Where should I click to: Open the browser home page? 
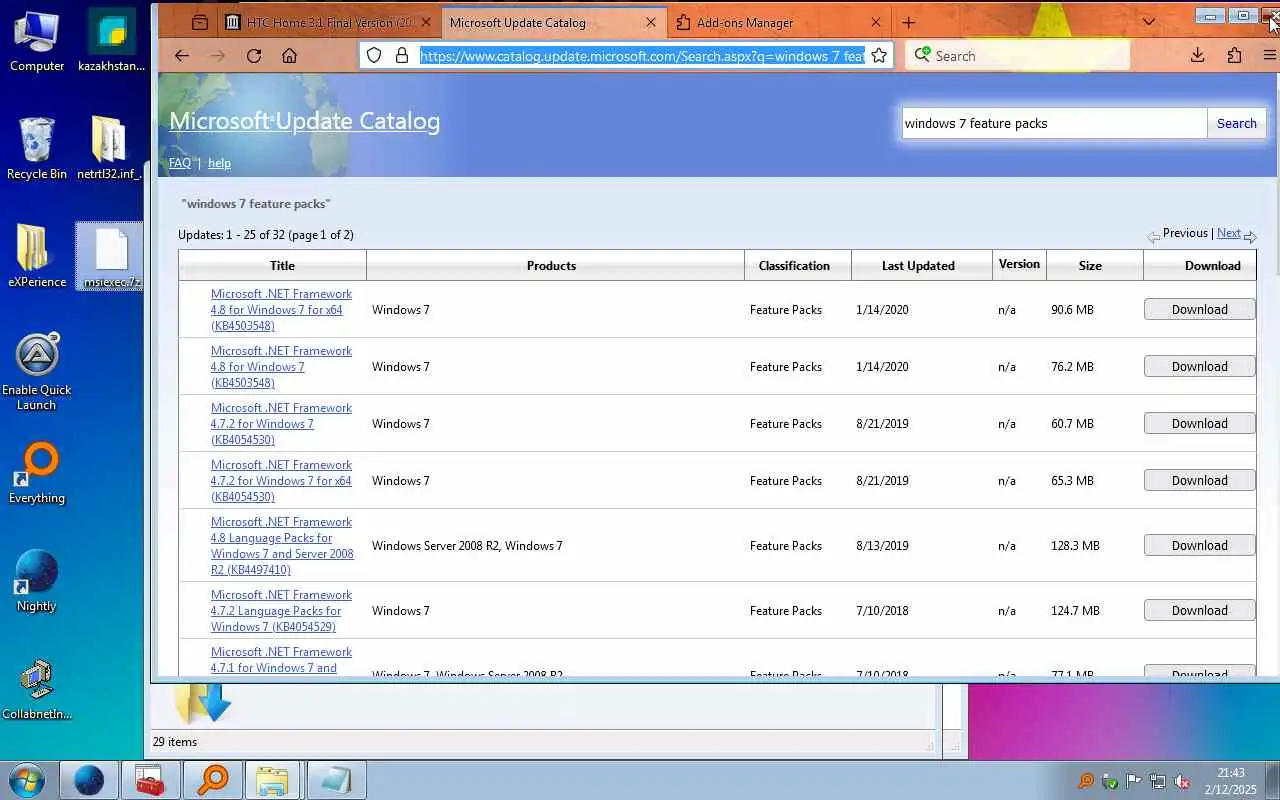click(289, 56)
